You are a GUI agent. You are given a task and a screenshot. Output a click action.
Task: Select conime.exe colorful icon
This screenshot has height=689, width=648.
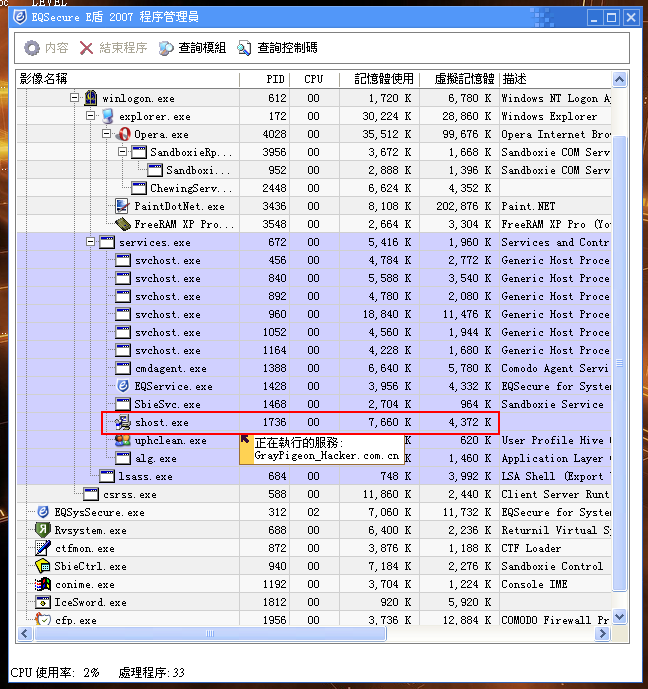click(x=43, y=584)
